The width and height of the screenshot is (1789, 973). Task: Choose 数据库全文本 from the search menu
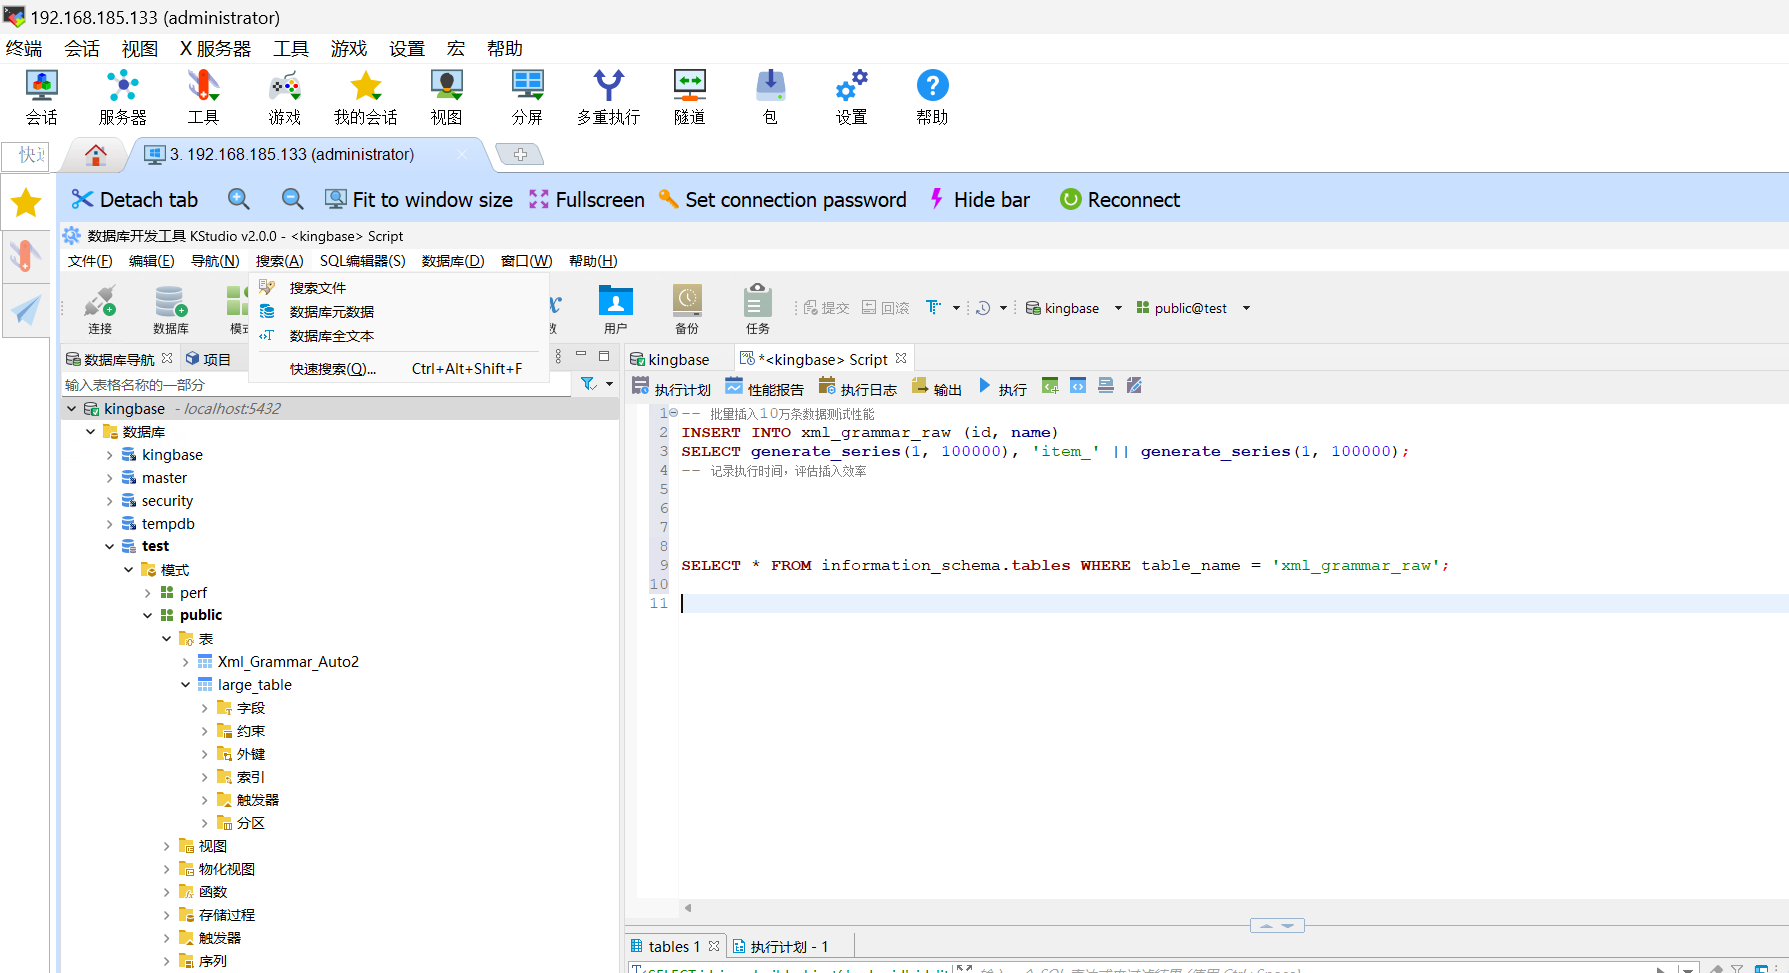[x=331, y=336]
